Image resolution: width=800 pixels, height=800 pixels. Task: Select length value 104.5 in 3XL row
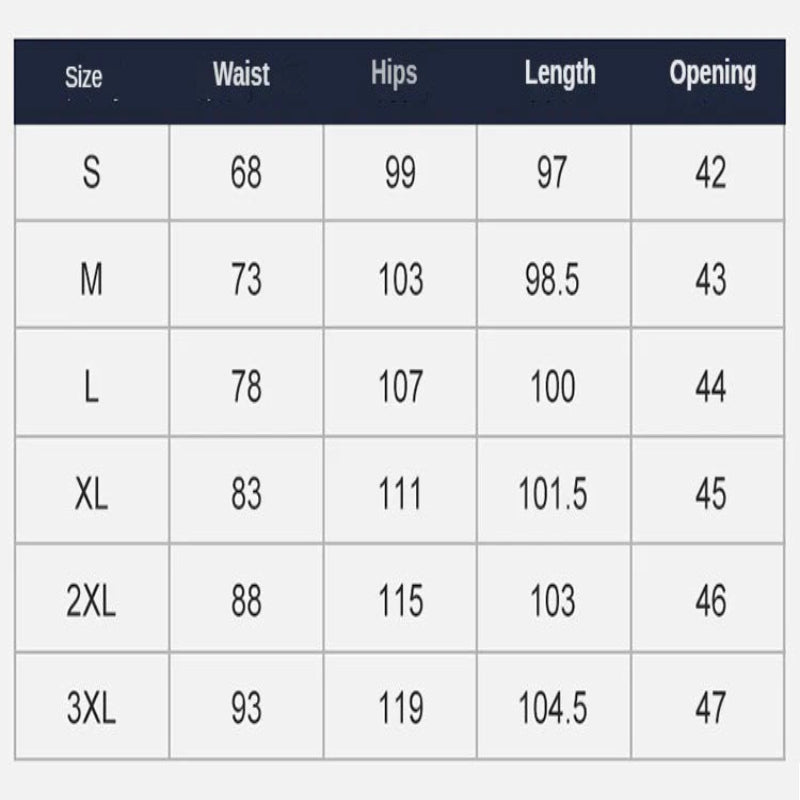click(552, 709)
